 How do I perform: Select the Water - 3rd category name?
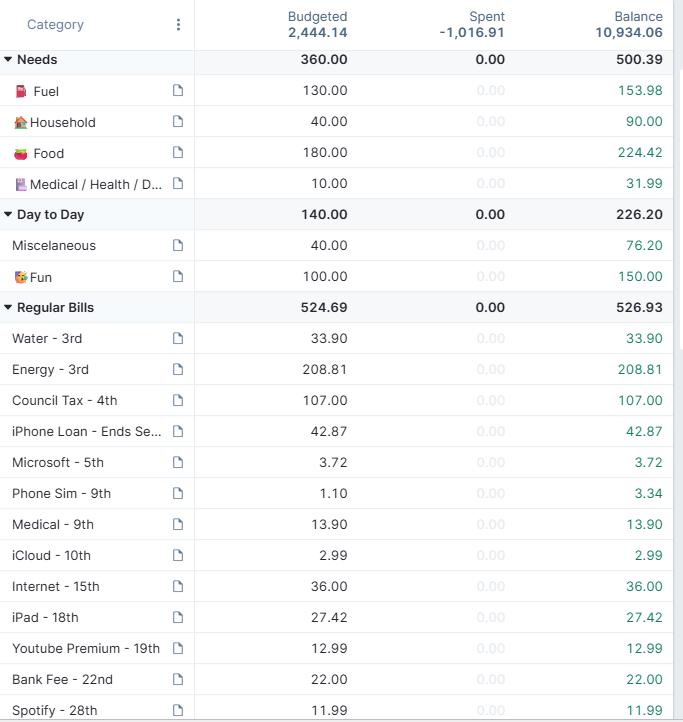pos(47,338)
